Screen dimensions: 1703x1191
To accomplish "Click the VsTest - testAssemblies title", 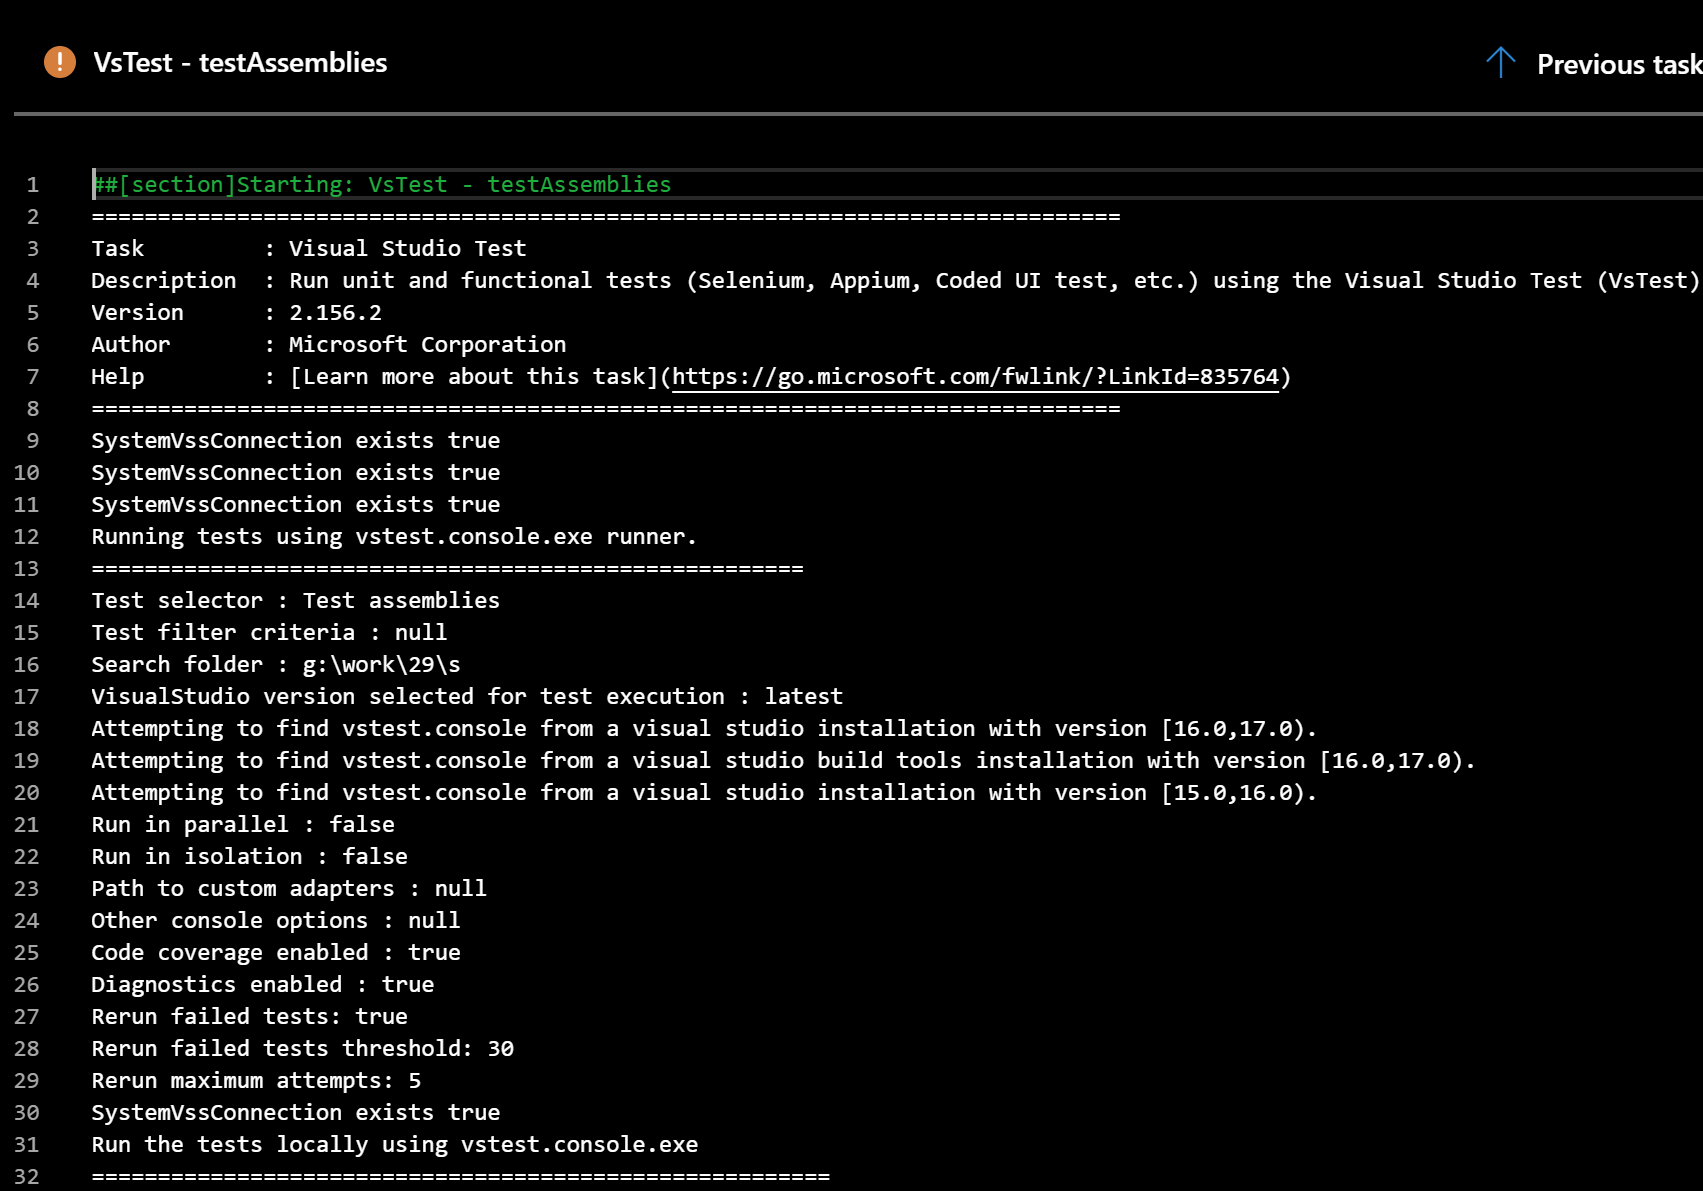I will 240,63.
